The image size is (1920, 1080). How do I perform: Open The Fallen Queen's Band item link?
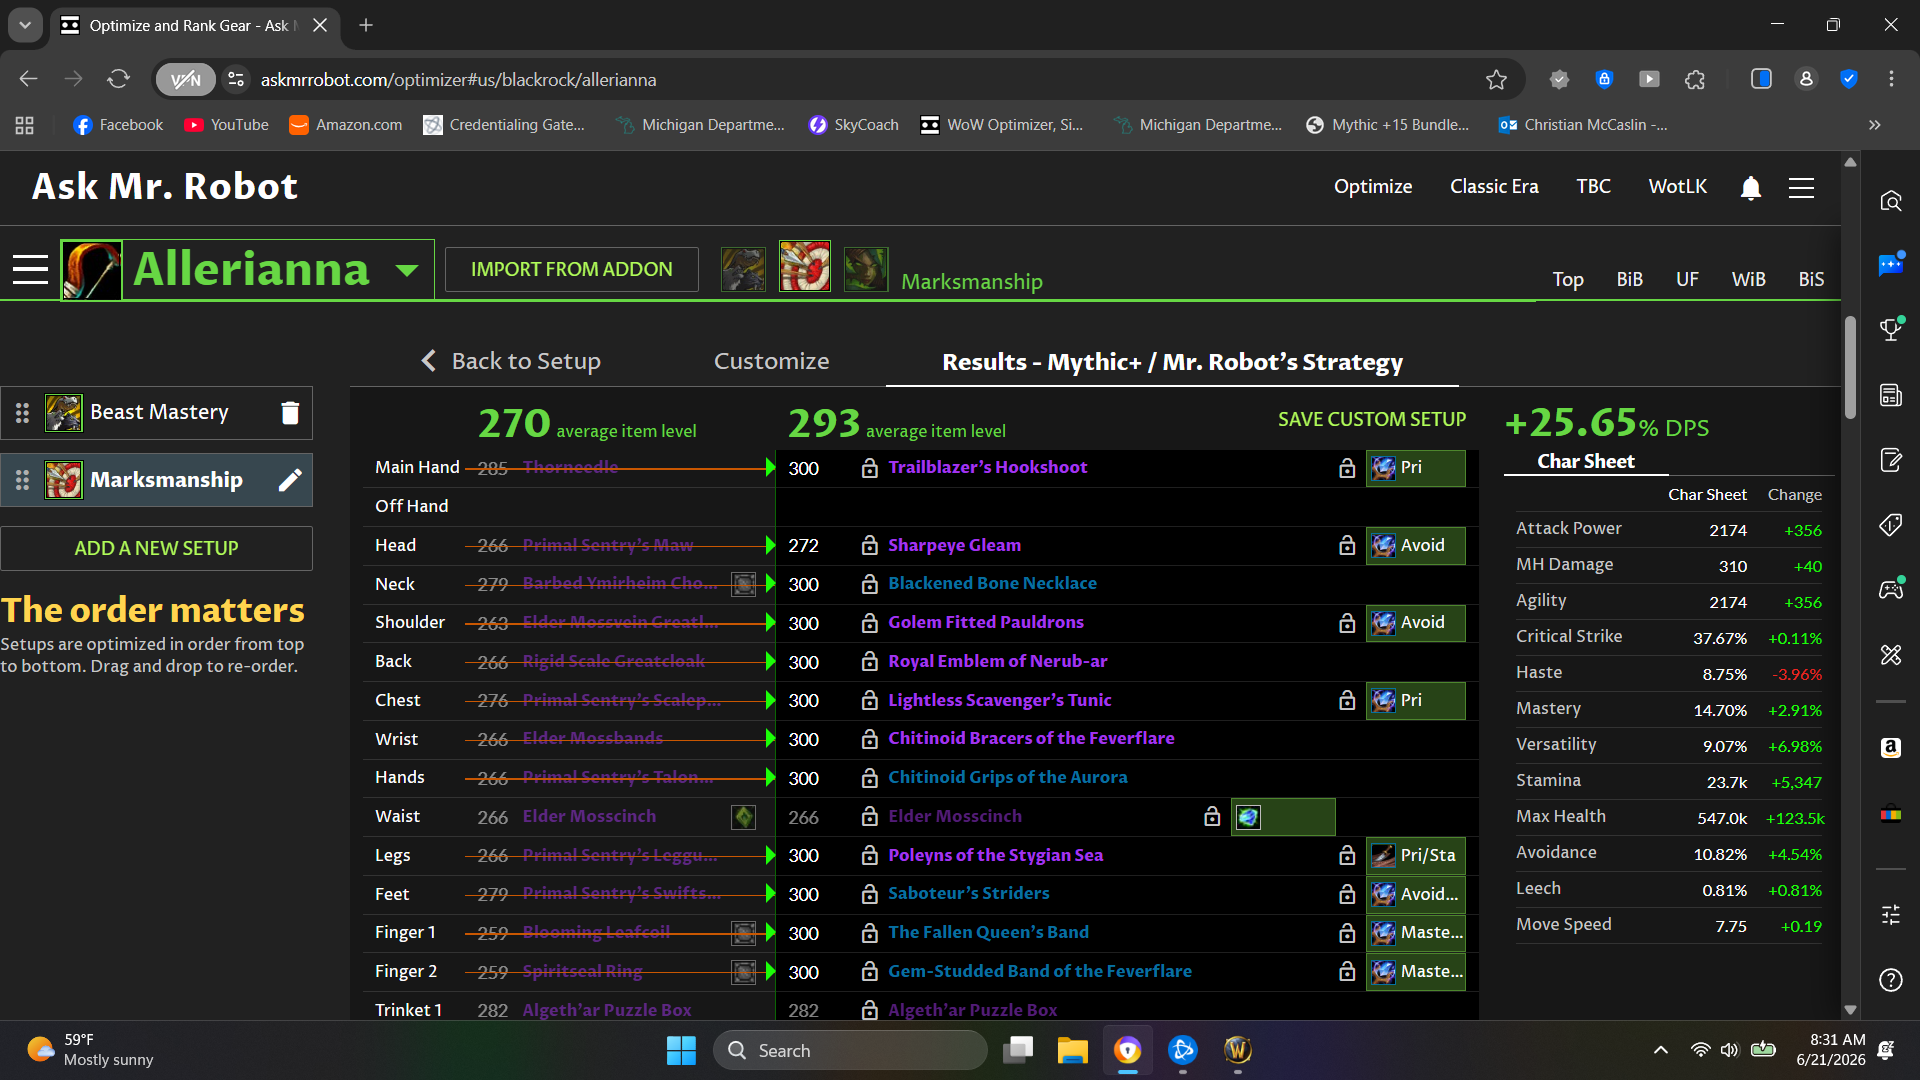pyautogui.click(x=988, y=933)
